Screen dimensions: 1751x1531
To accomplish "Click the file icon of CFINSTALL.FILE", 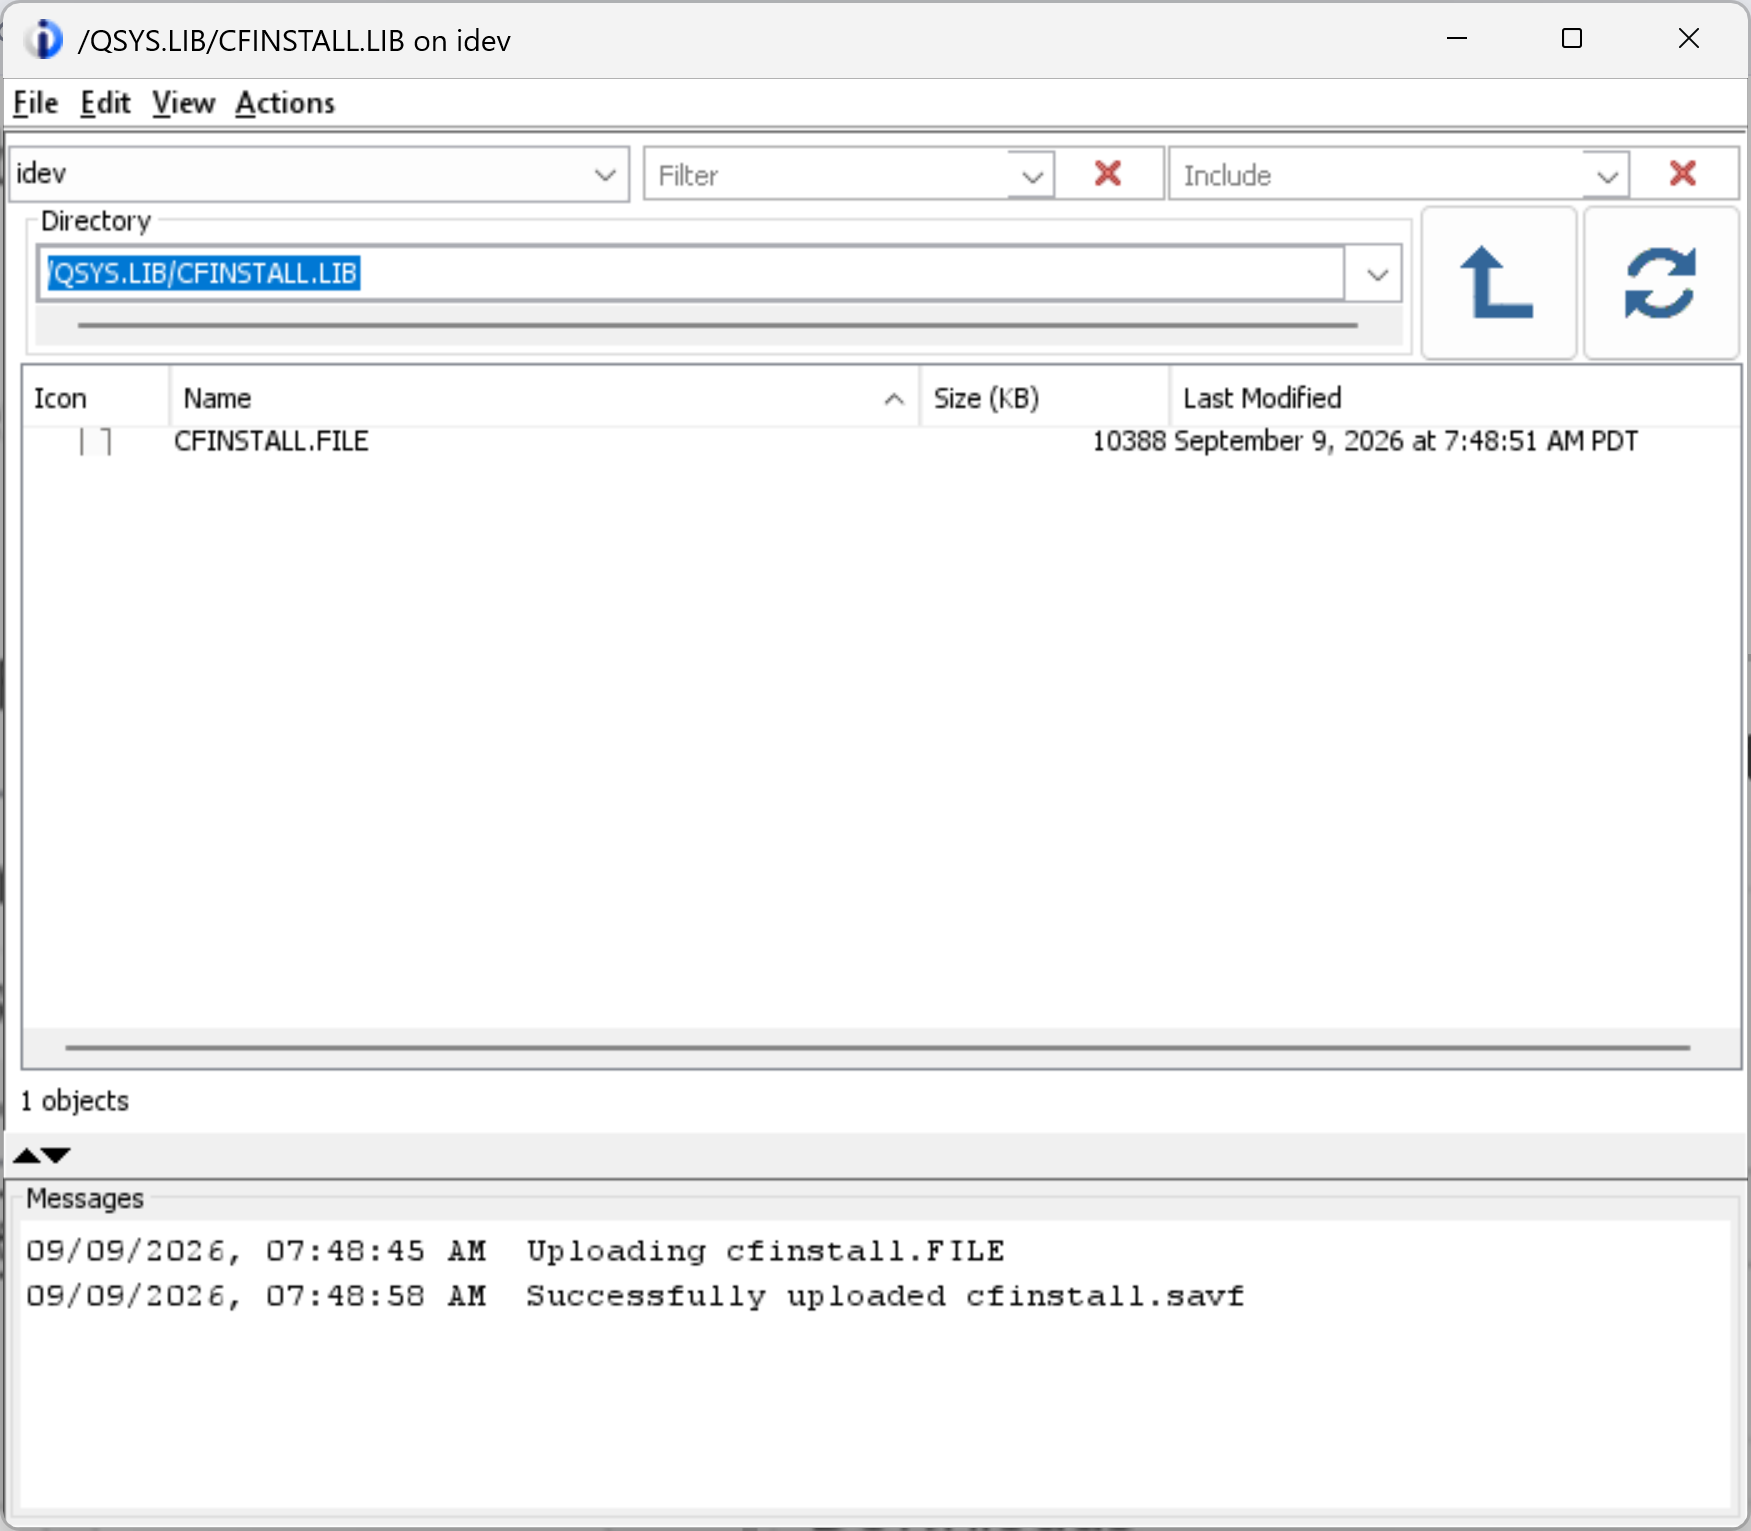I will 95,441.
